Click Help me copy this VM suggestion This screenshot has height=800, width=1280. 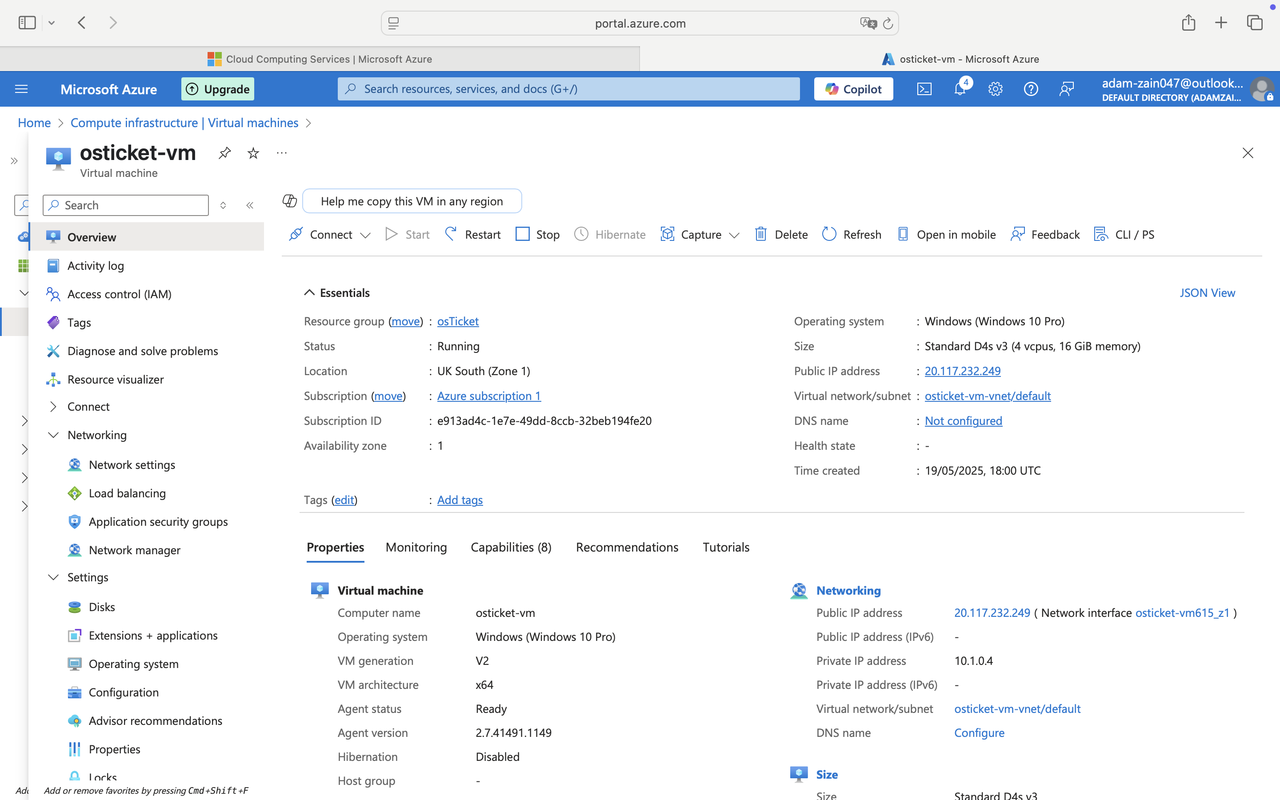412,201
